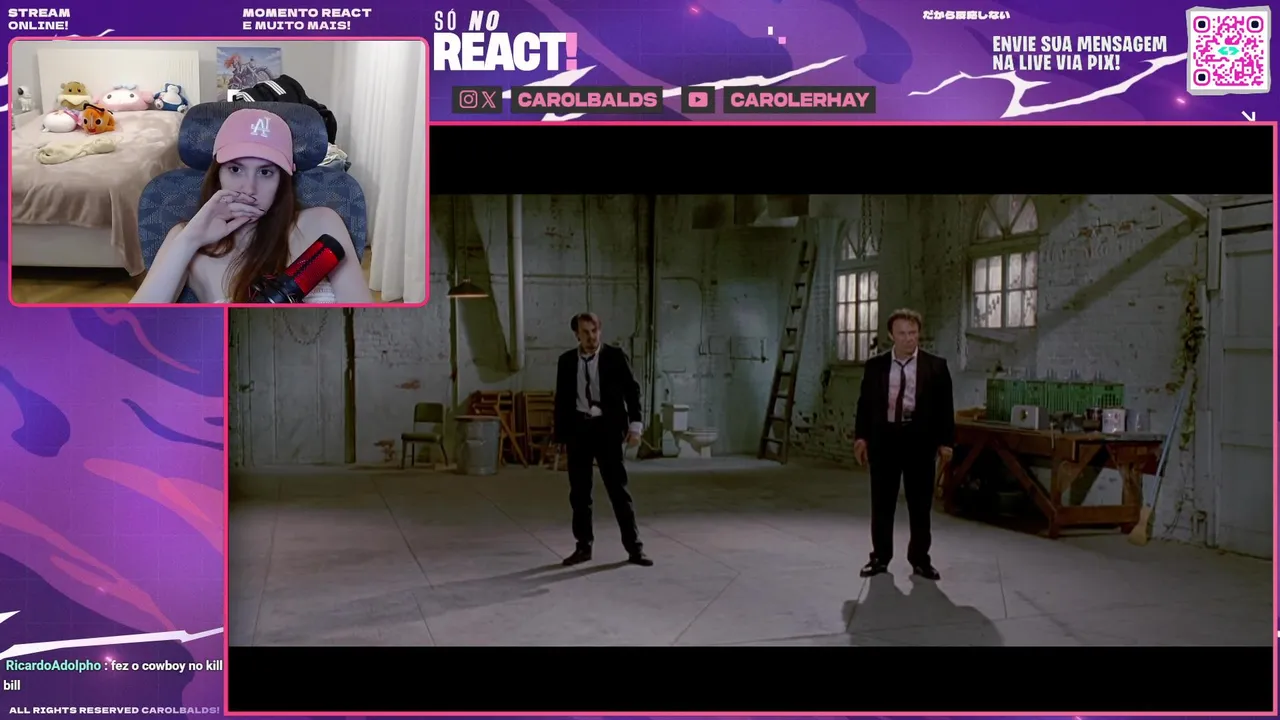This screenshot has height=720, width=1280.
Task: Click the X logo beside Instagram icon
Action: (489, 99)
